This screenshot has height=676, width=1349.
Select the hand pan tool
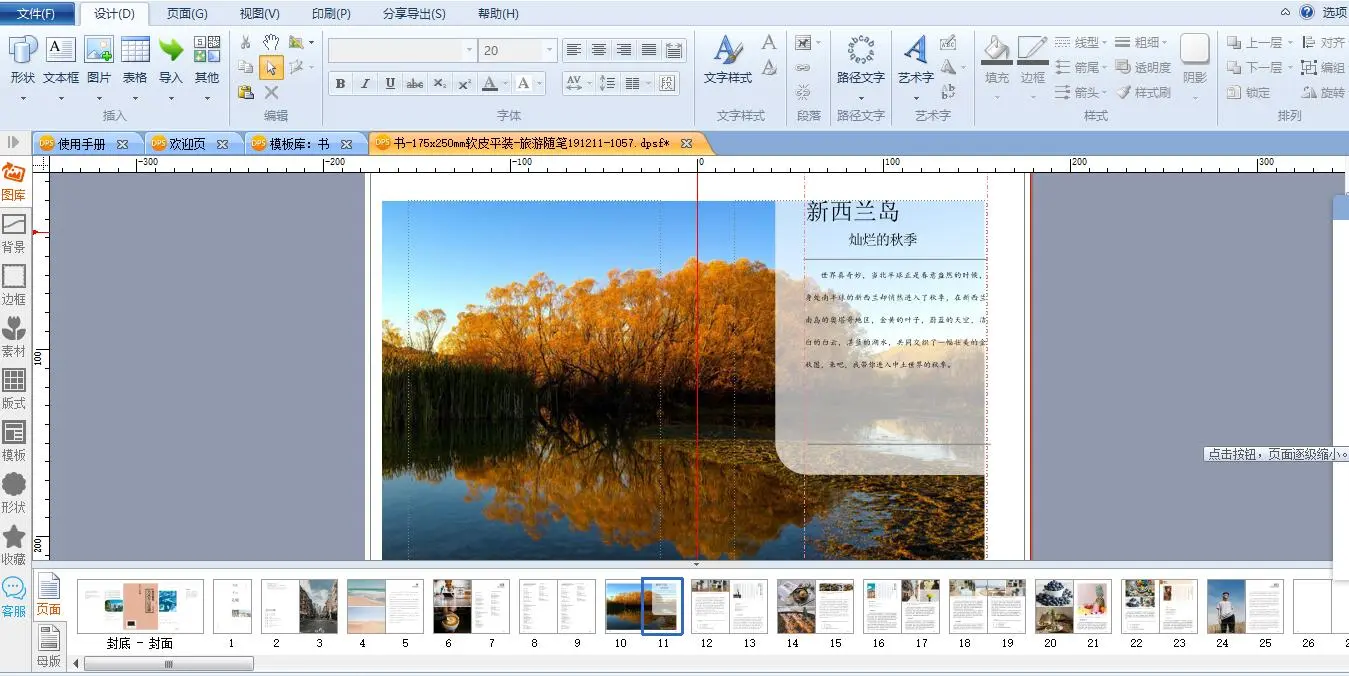click(x=271, y=42)
